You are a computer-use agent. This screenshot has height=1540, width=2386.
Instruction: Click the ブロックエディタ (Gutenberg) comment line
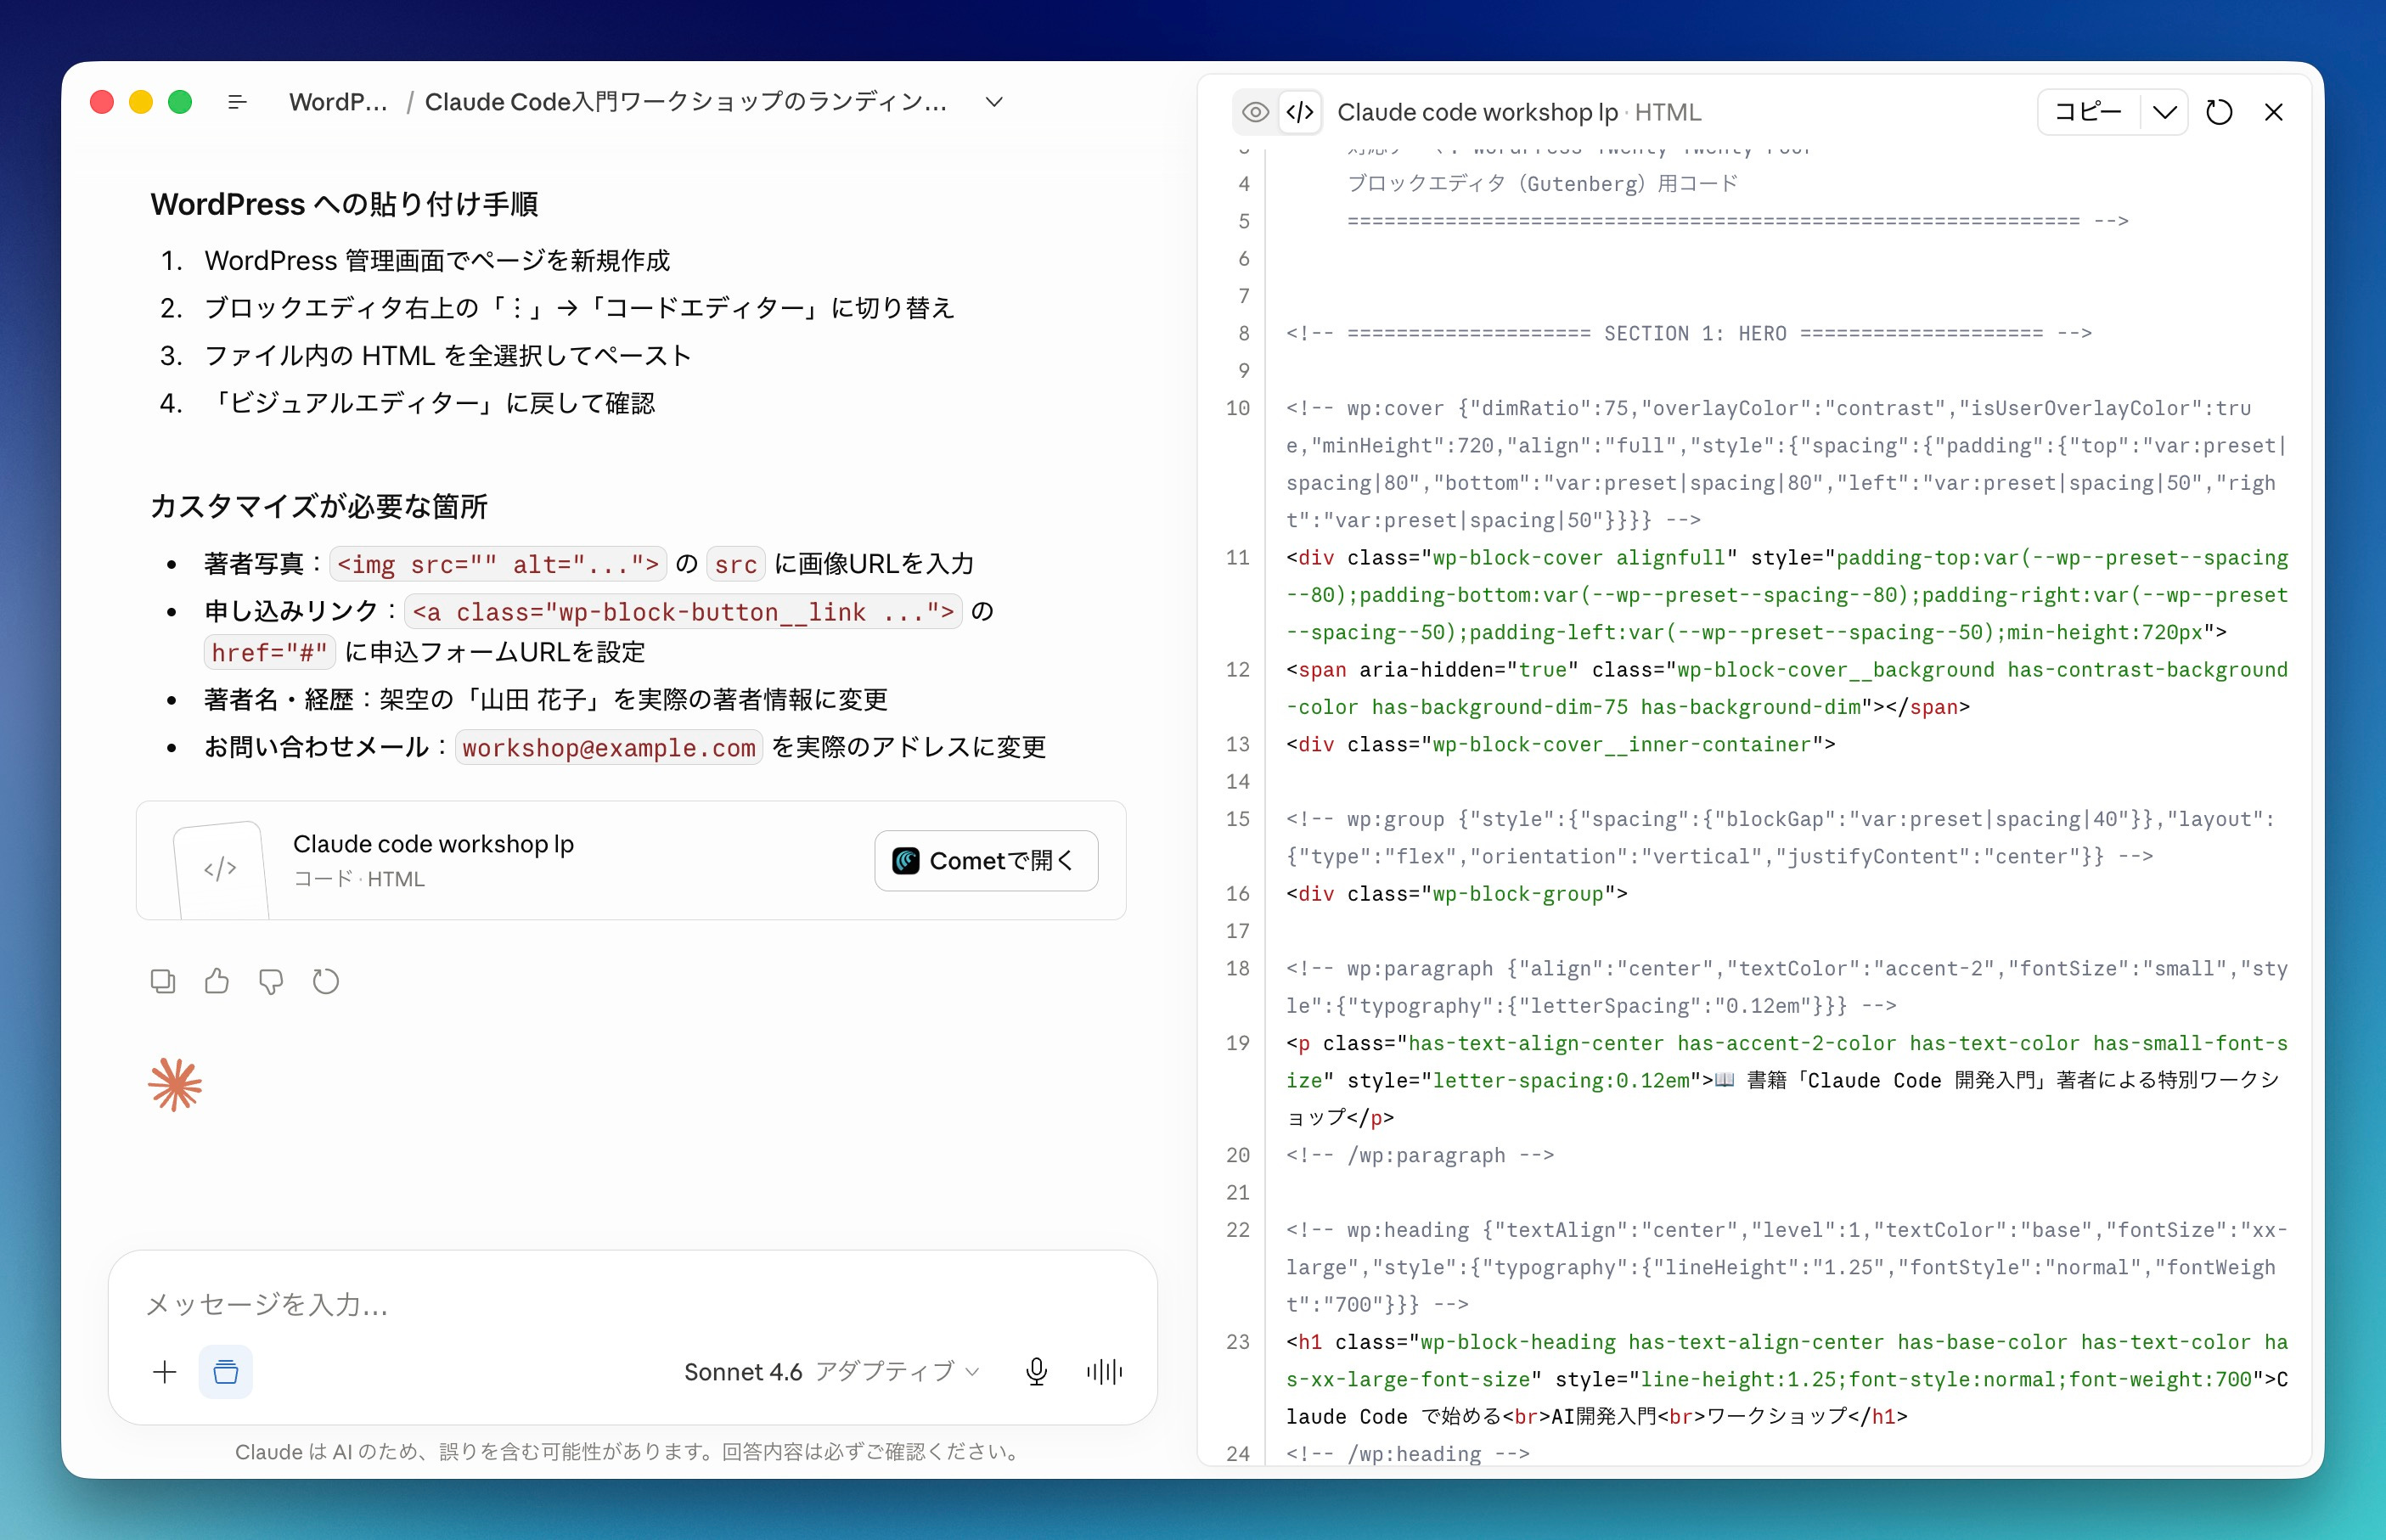[1542, 183]
